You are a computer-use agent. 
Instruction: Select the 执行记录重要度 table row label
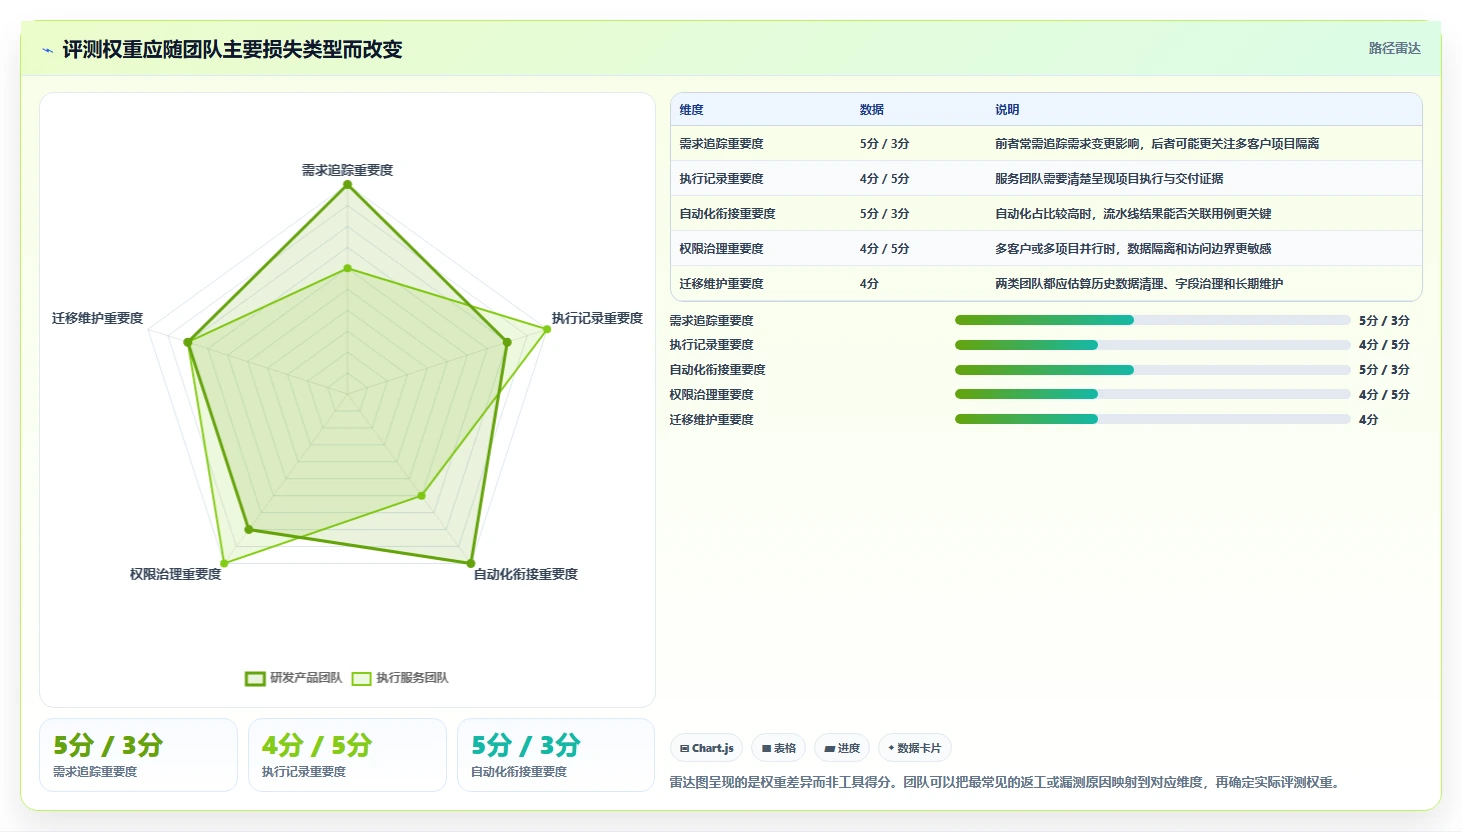(x=722, y=179)
